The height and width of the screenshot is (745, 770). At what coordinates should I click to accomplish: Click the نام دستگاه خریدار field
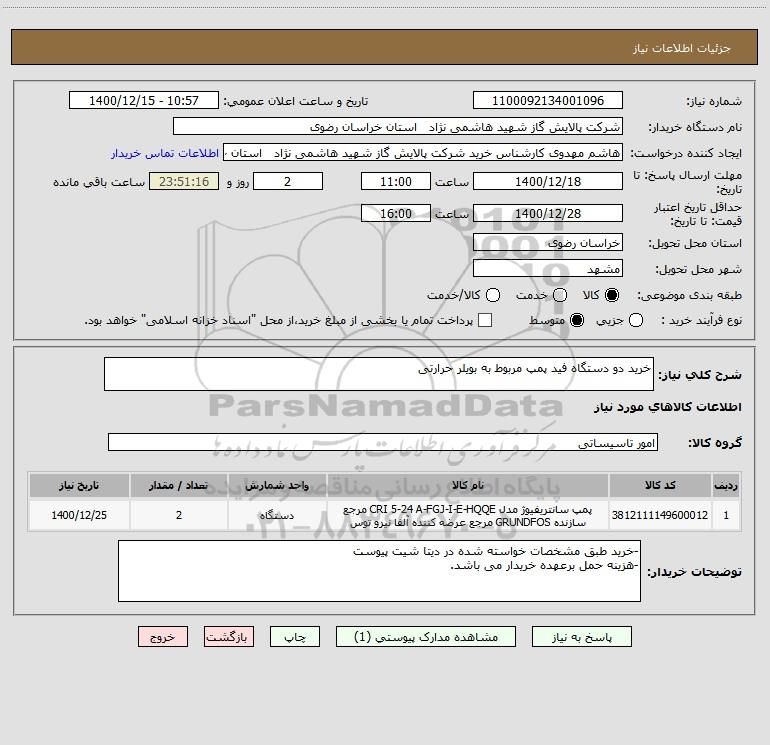click(398, 126)
